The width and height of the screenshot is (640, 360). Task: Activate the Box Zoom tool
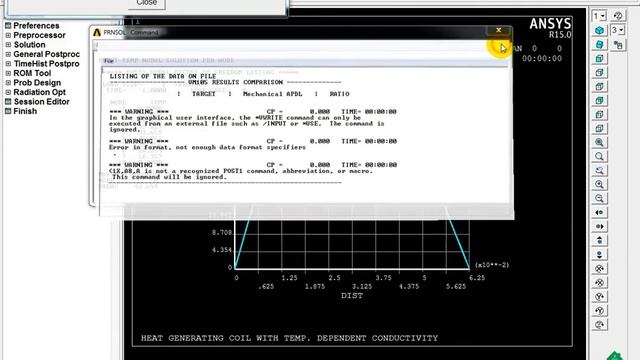tap(599, 156)
